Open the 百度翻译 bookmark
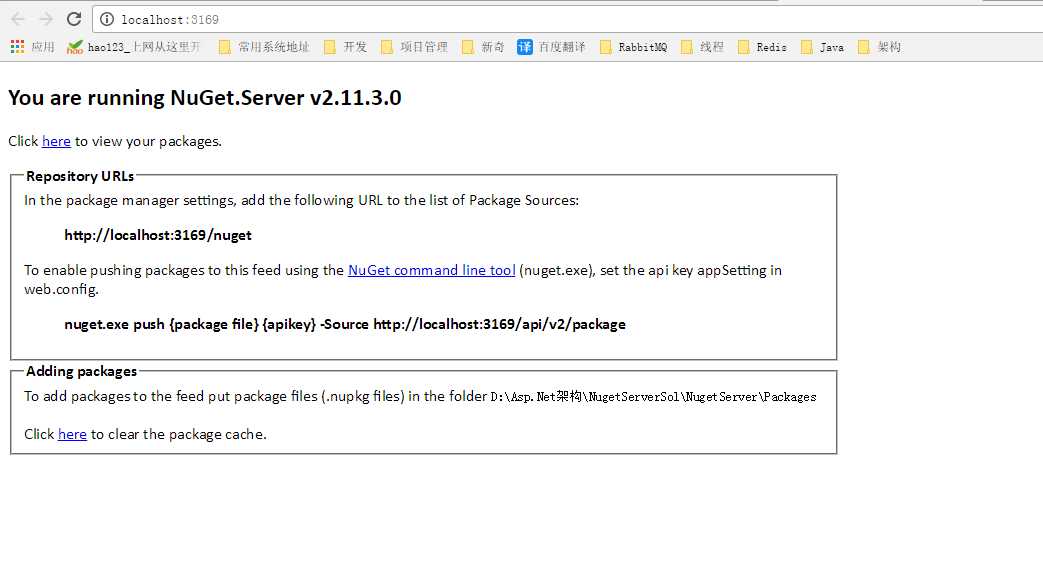 [551, 47]
